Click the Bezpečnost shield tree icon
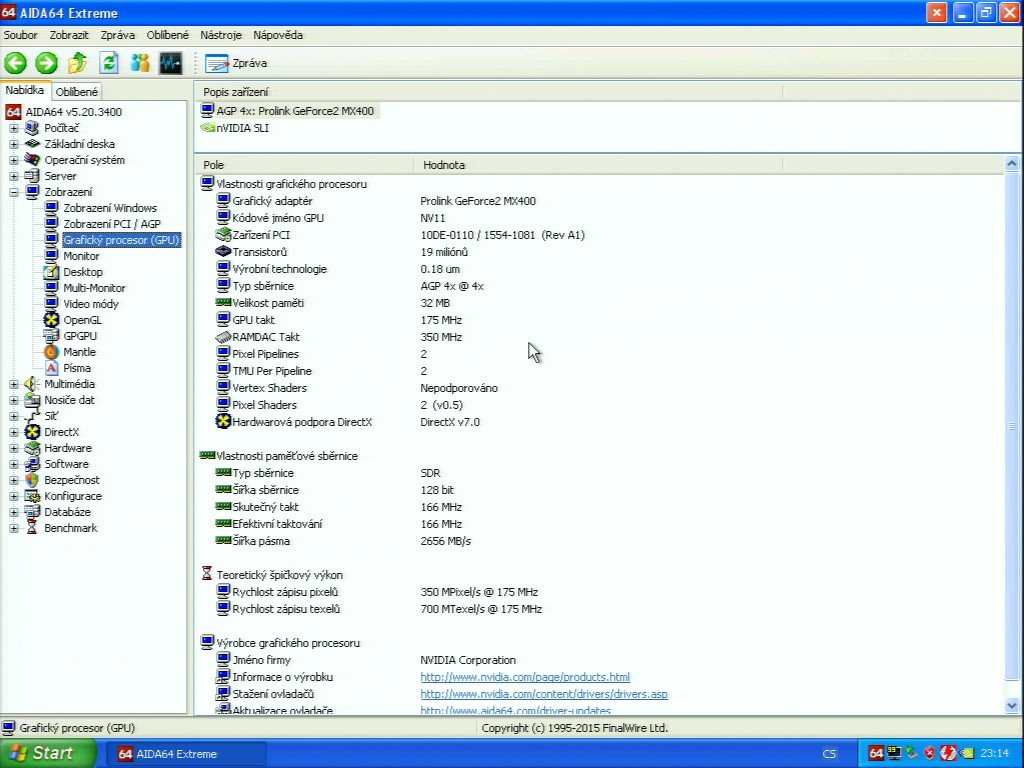The height and width of the screenshot is (768, 1024). click(32, 480)
